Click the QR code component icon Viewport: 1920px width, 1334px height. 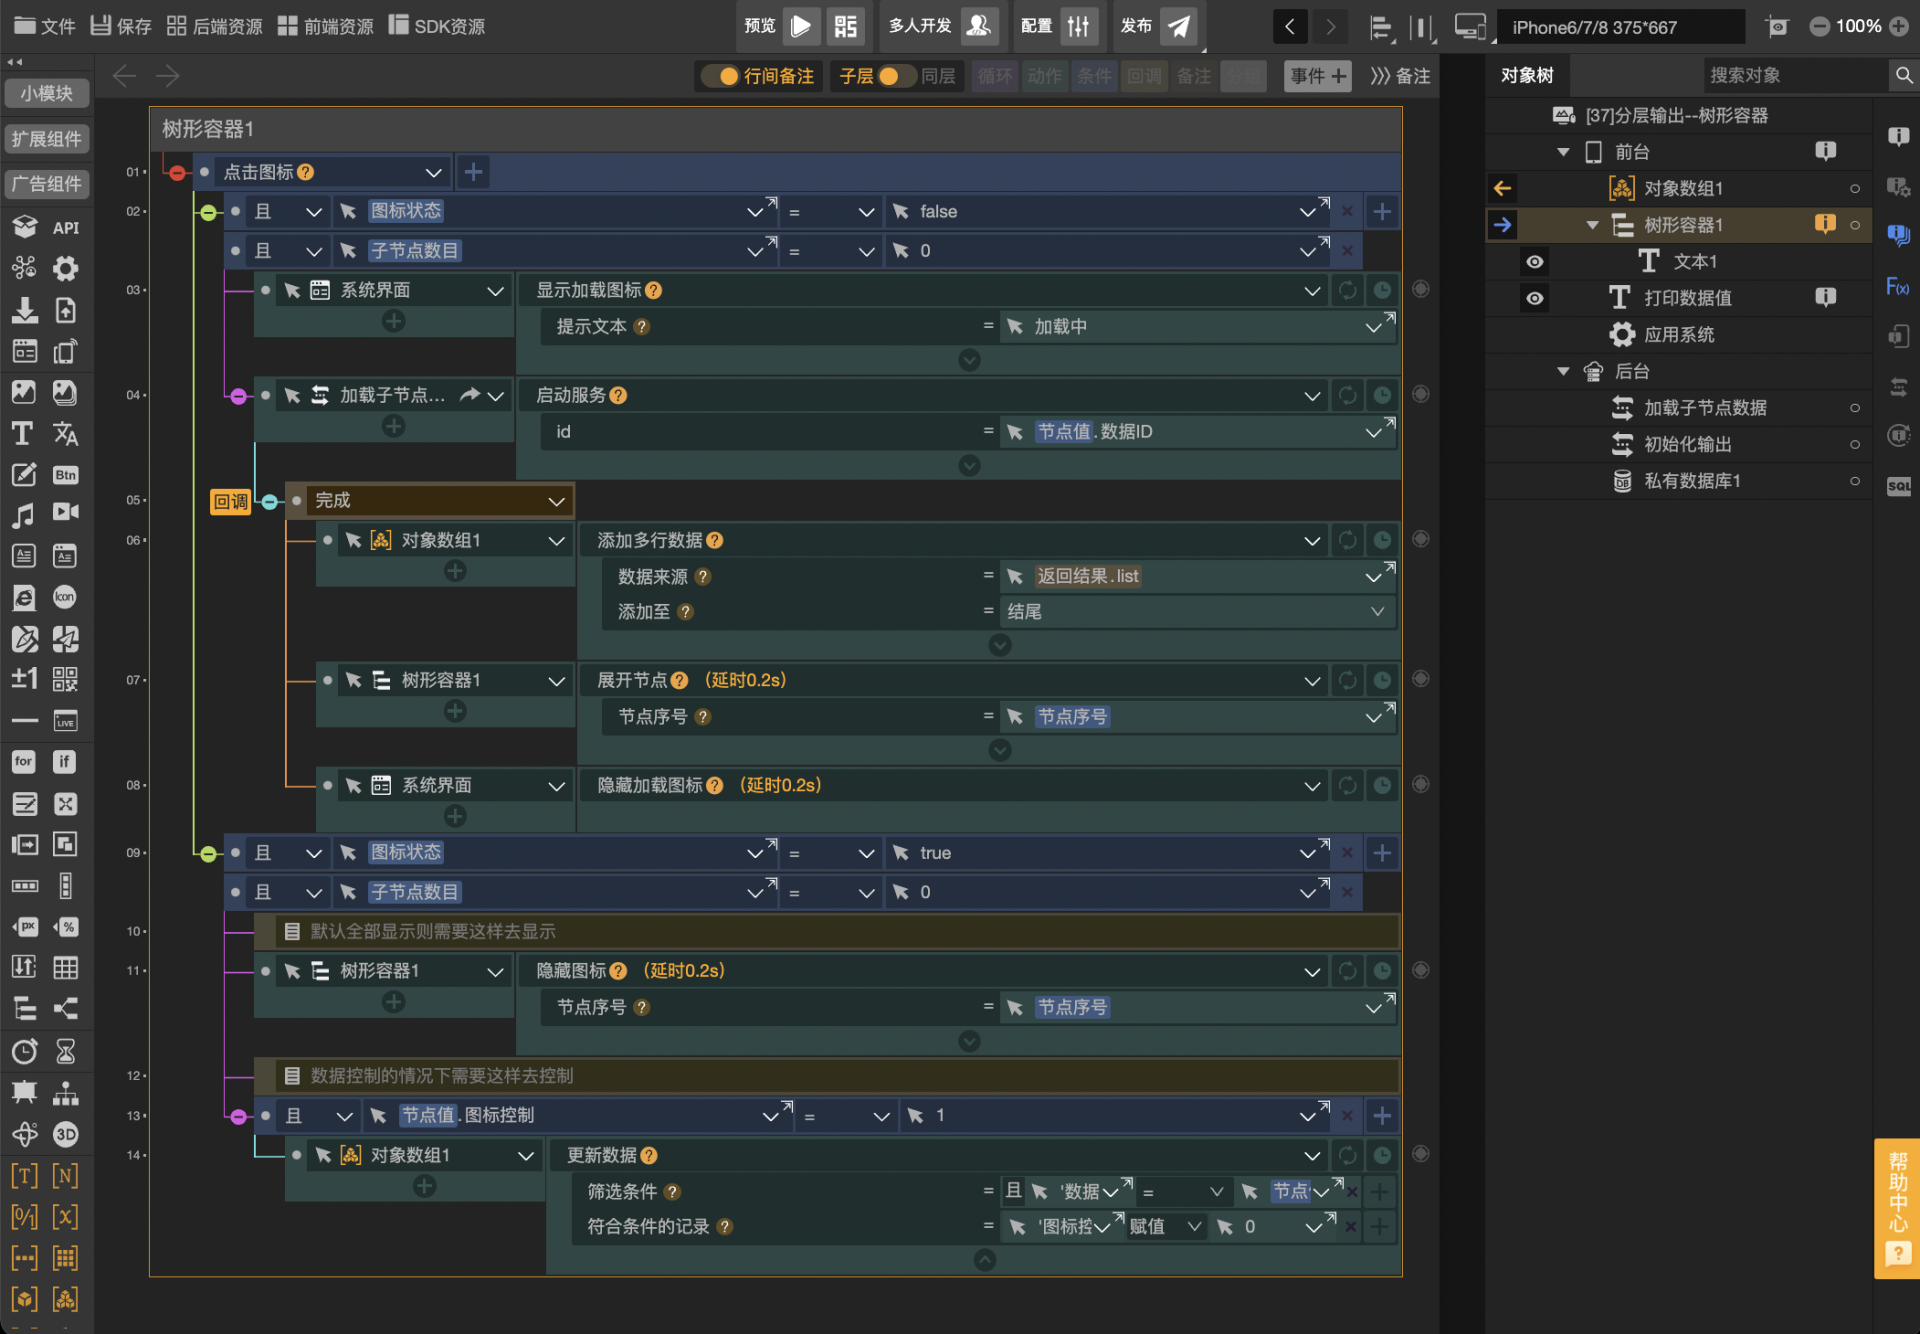tap(65, 680)
